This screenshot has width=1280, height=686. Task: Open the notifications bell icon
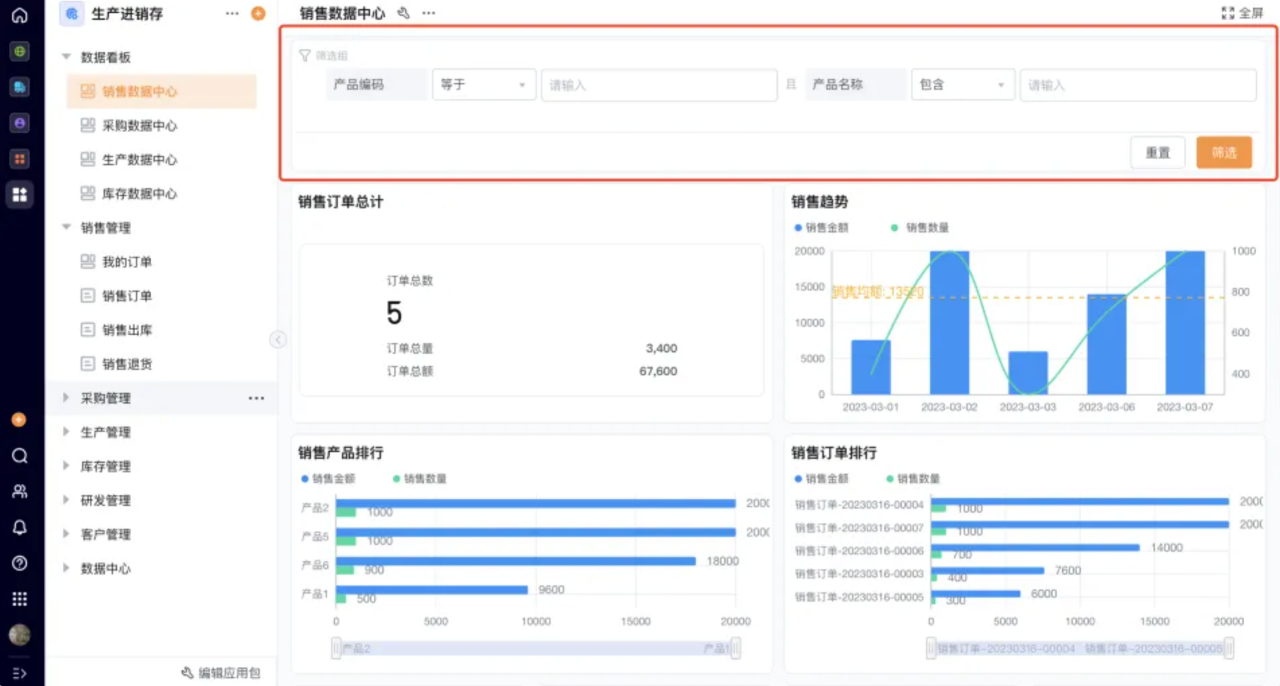pyautogui.click(x=19, y=527)
